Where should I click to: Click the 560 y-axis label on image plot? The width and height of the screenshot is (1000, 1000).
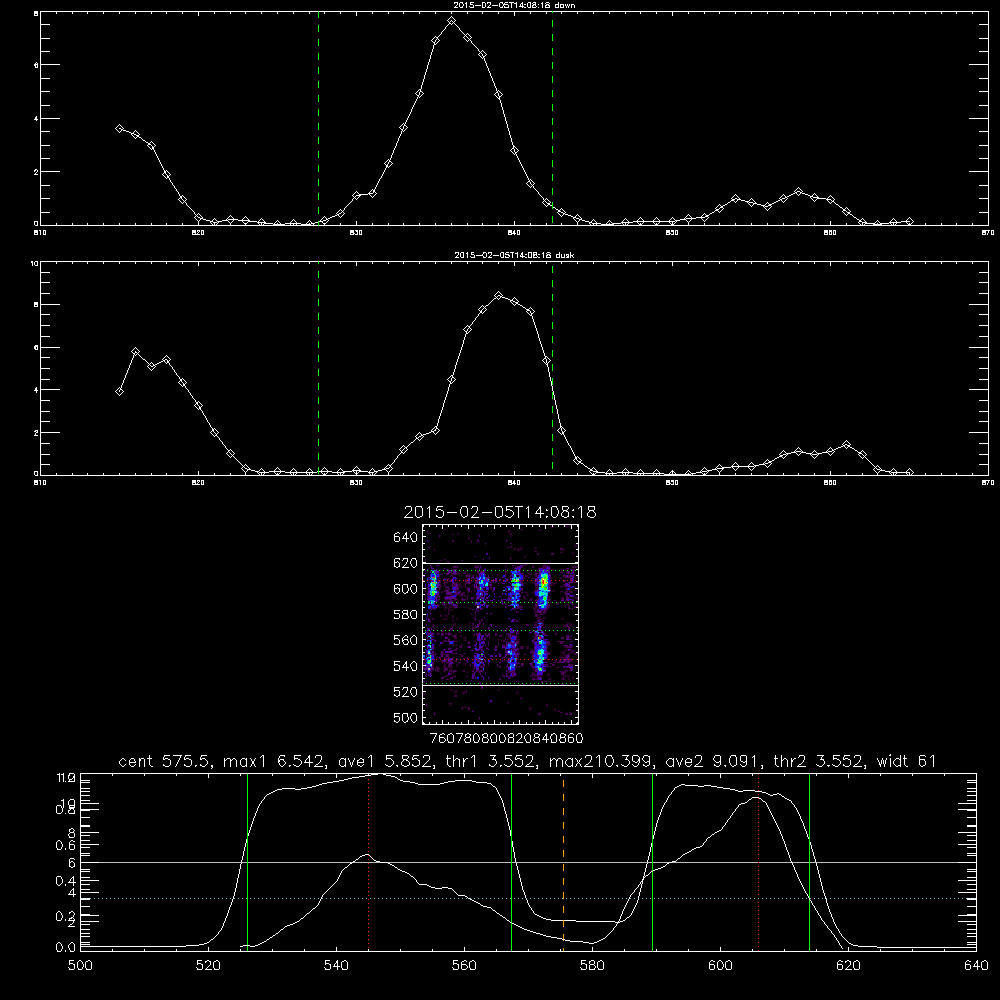pyautogui.click(x=406, y=640)
